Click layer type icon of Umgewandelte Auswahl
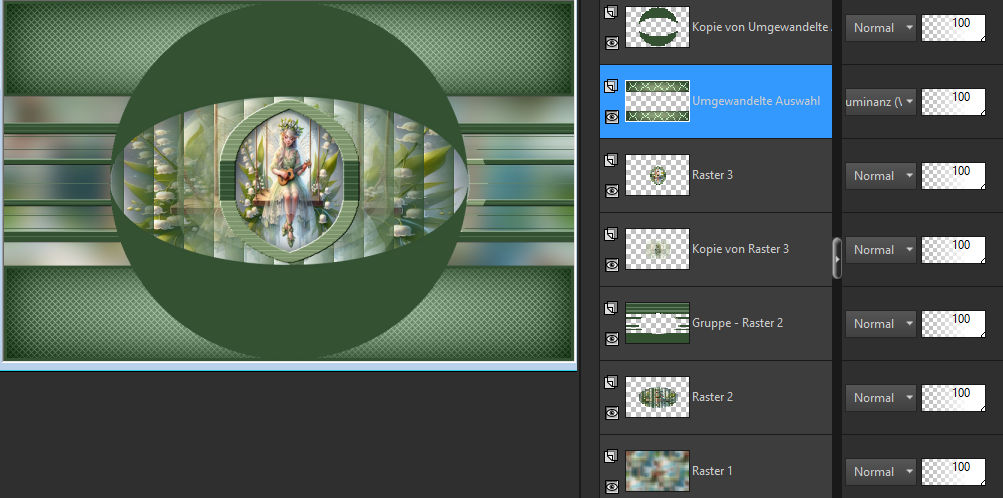Screen dimensions: 1003x498 [x=611, y=86]
